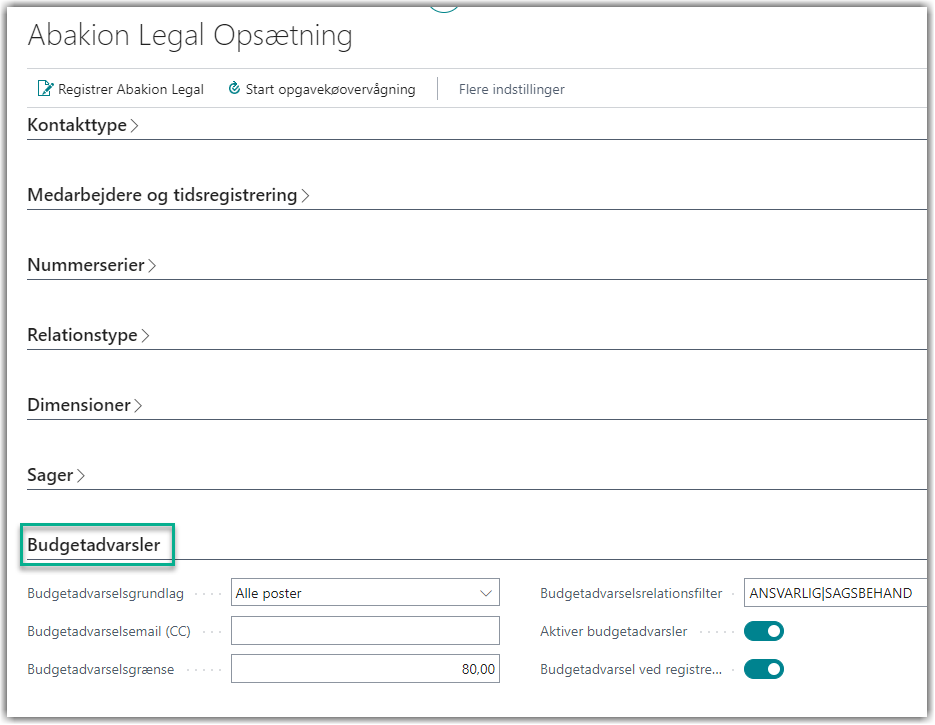The width and height of the screenshot is (935, 725).
Task: Expand the Kontakttype section
Action: (x=83, y=125)
